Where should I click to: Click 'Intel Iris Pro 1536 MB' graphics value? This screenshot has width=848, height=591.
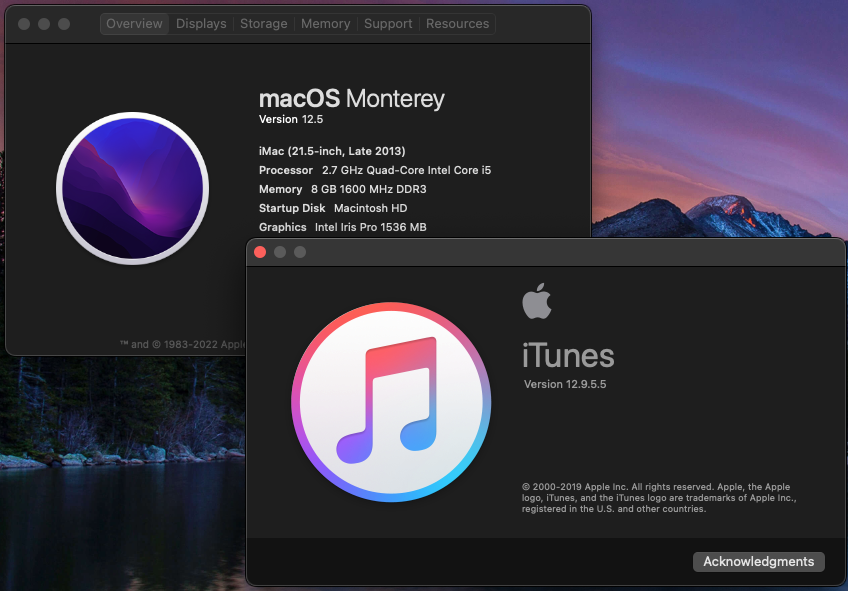pos(370,227)
